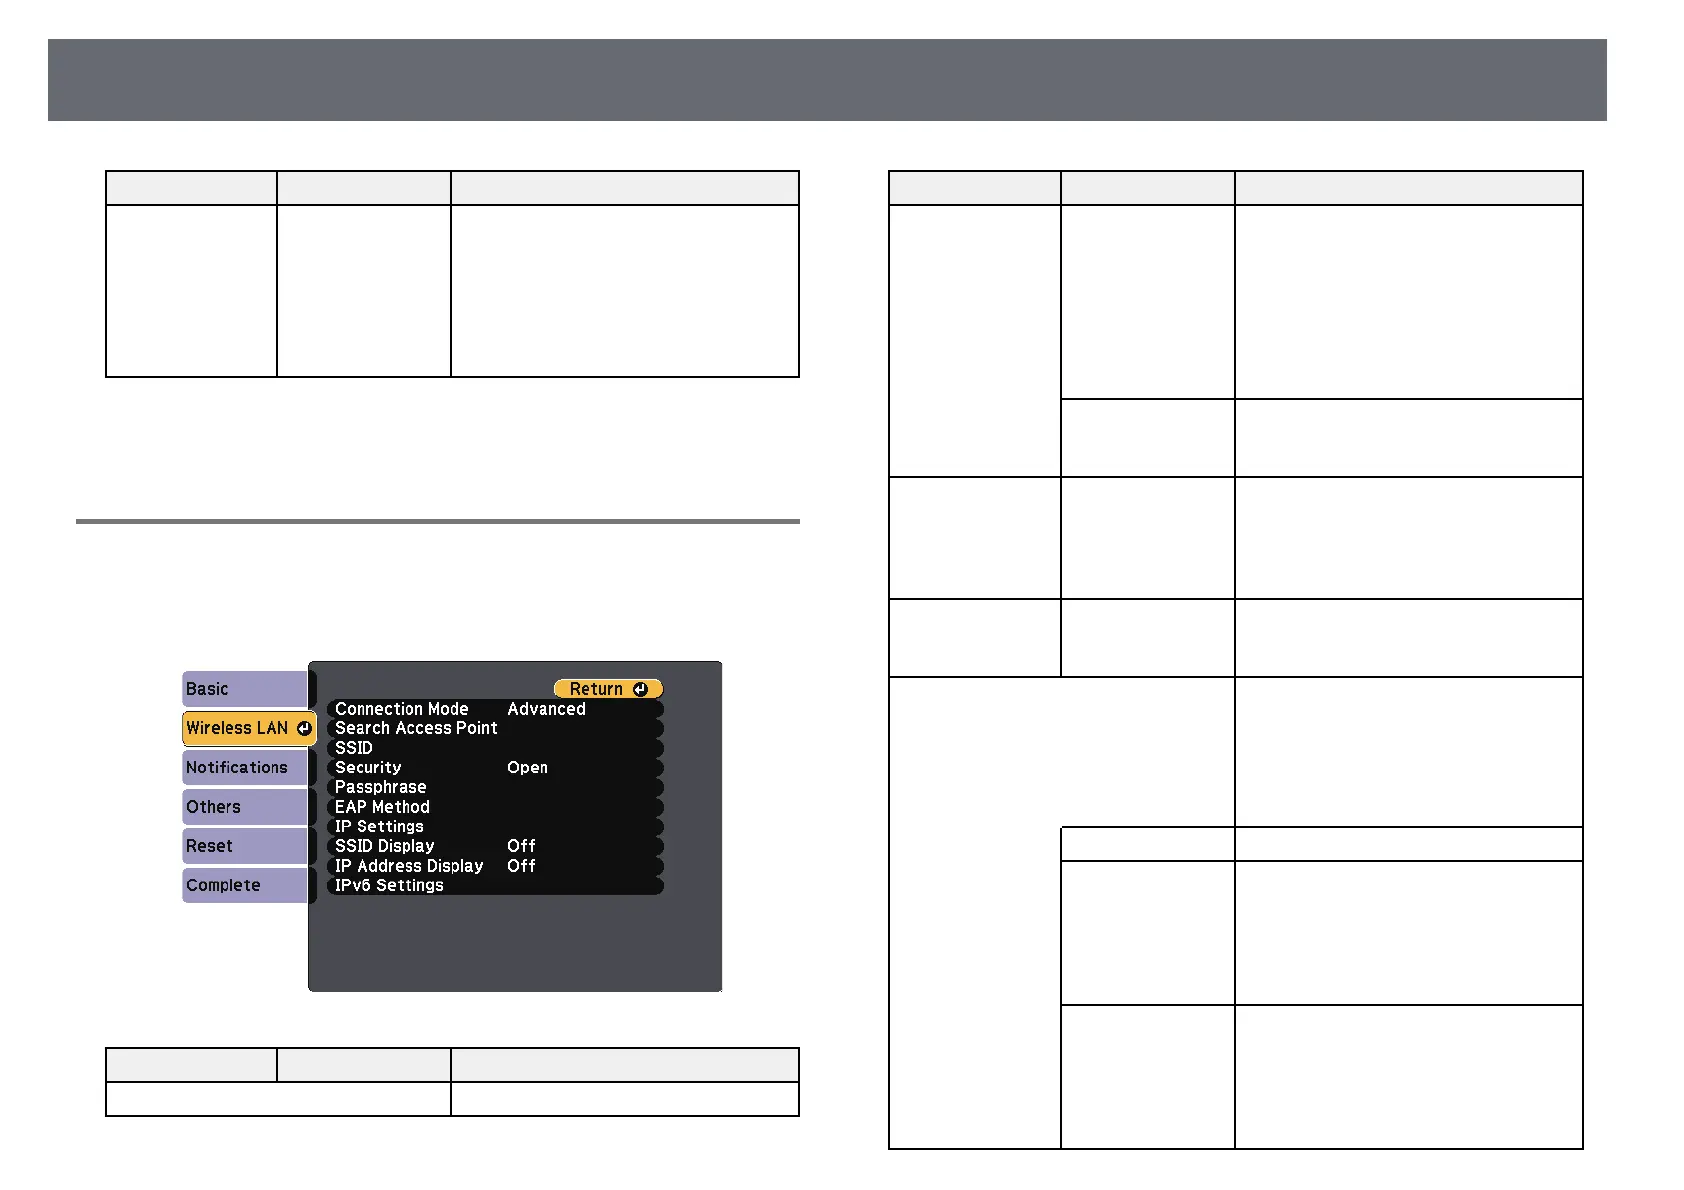The height and width of the screenshot is (1190, 1684).
Task: Open IP Settings submenu
Action: click(x=495, y=826)
